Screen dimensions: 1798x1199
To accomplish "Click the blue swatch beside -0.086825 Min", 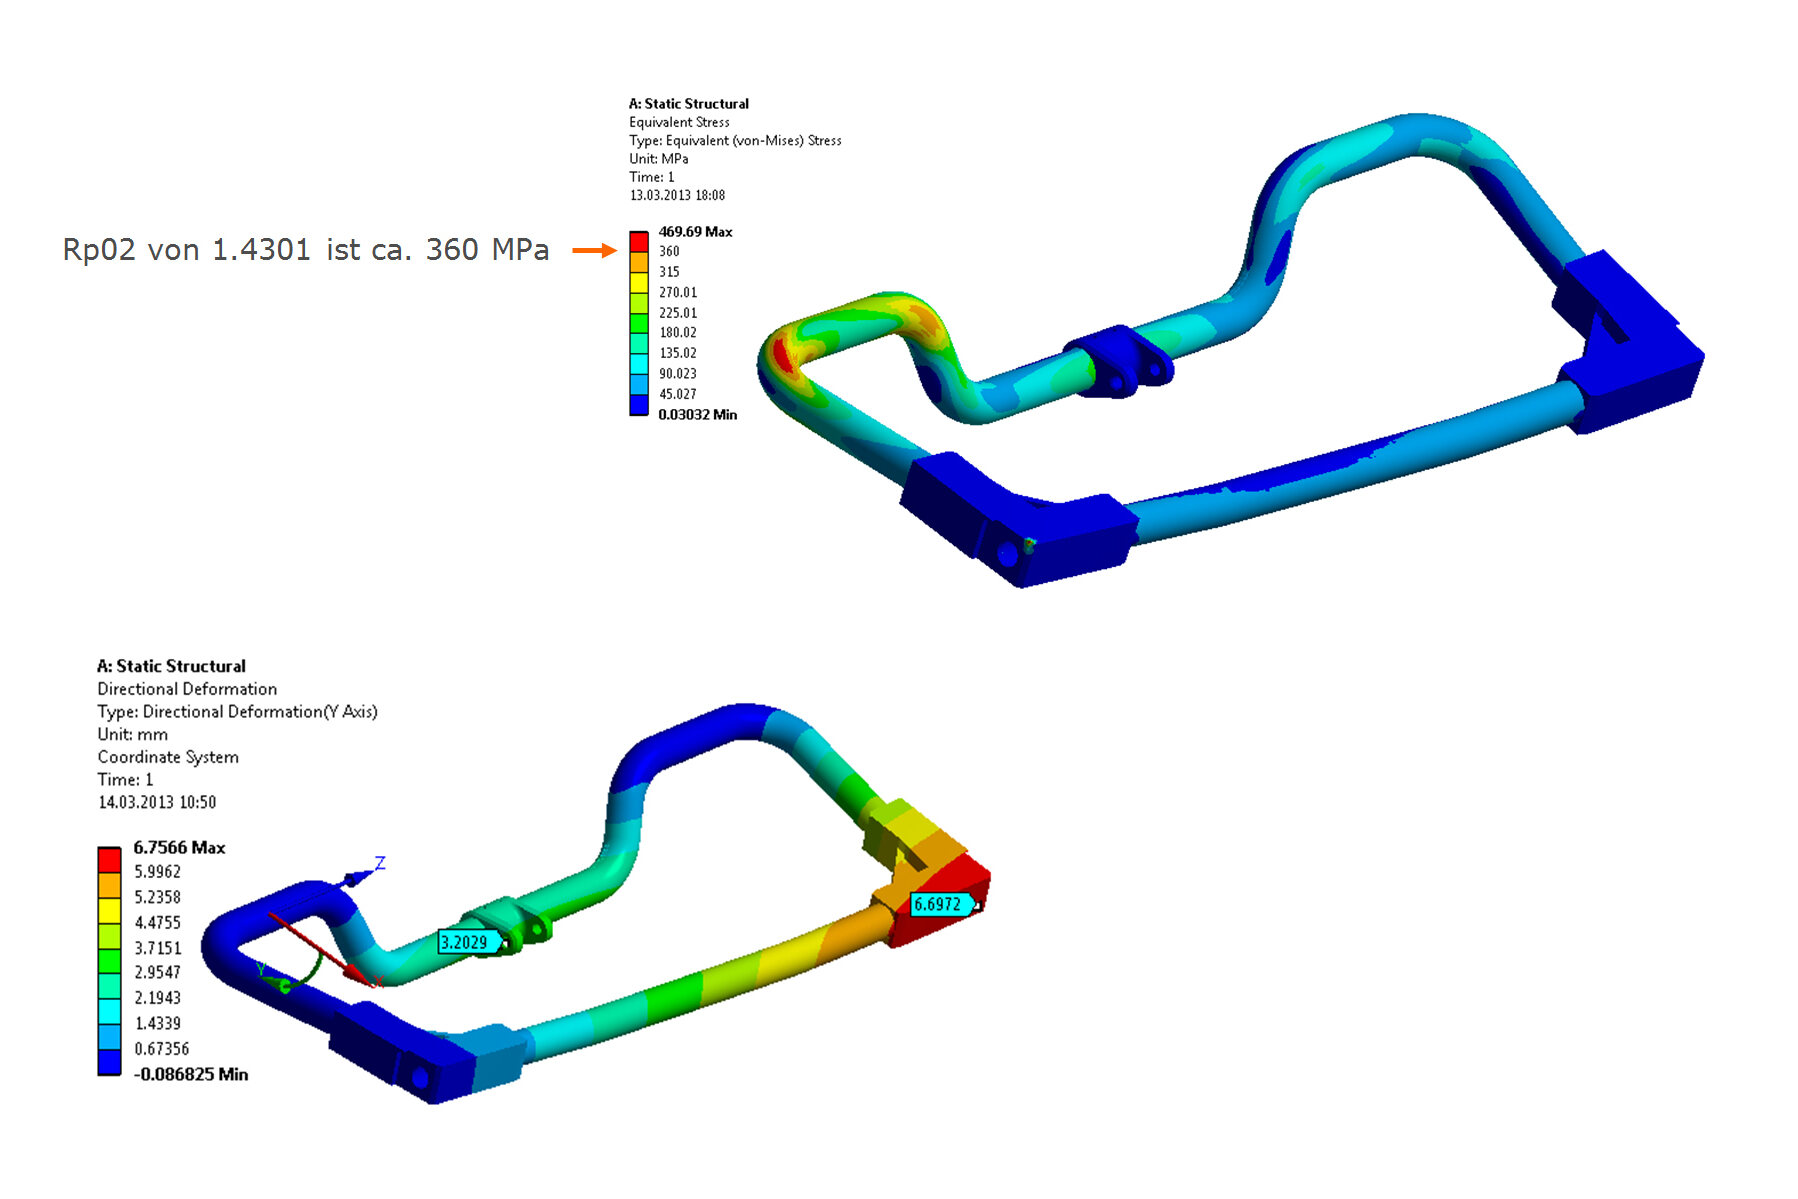I will [x=109, y=1062].
